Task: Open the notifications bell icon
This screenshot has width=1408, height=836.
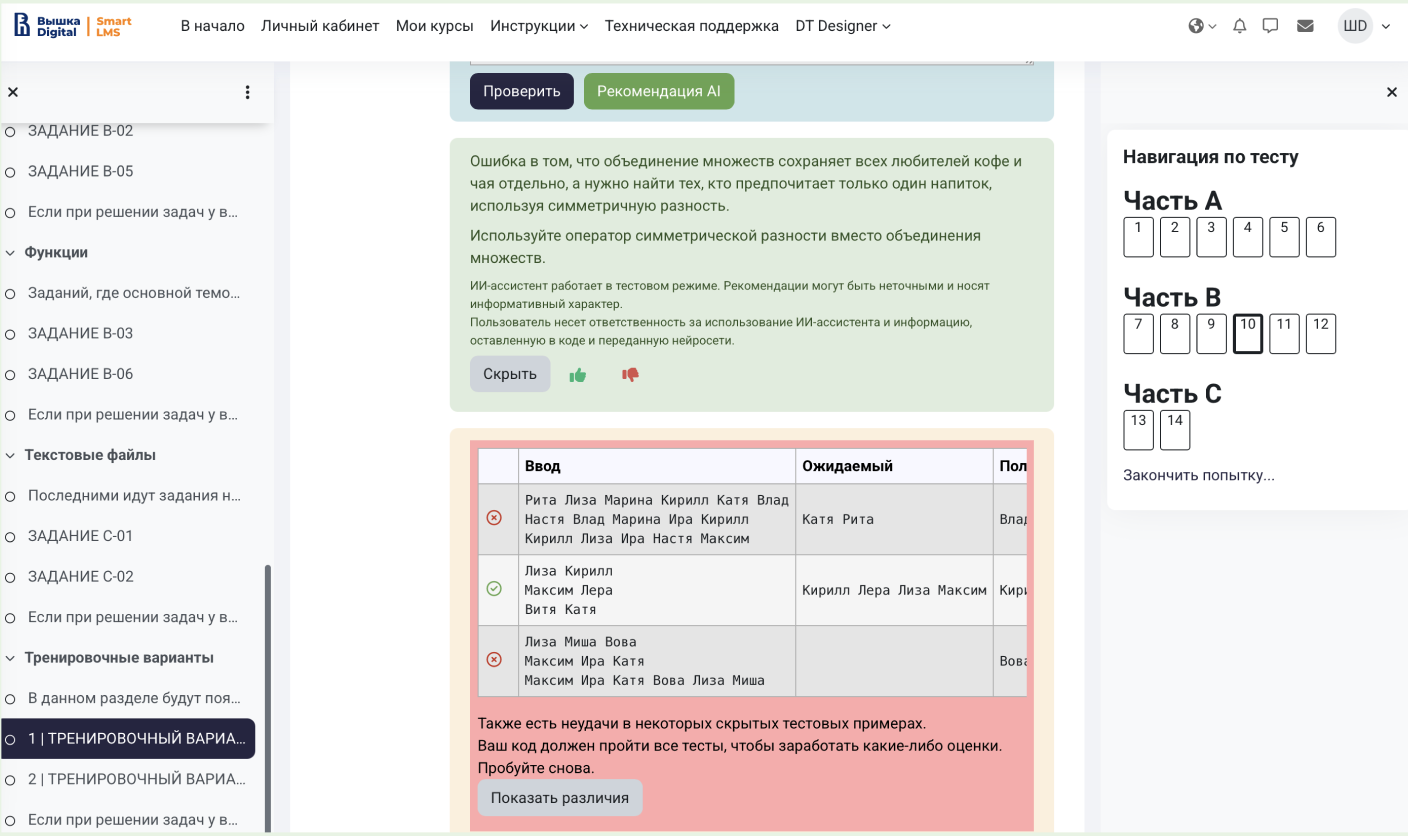Action: coord(1240,26)
